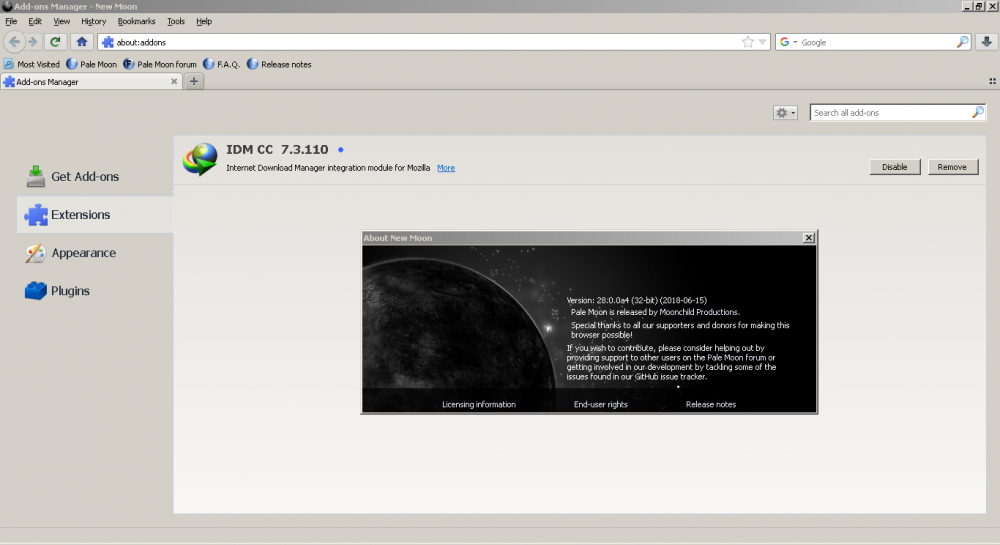Open the add-ons gear tools dropdown

[785, 113]
